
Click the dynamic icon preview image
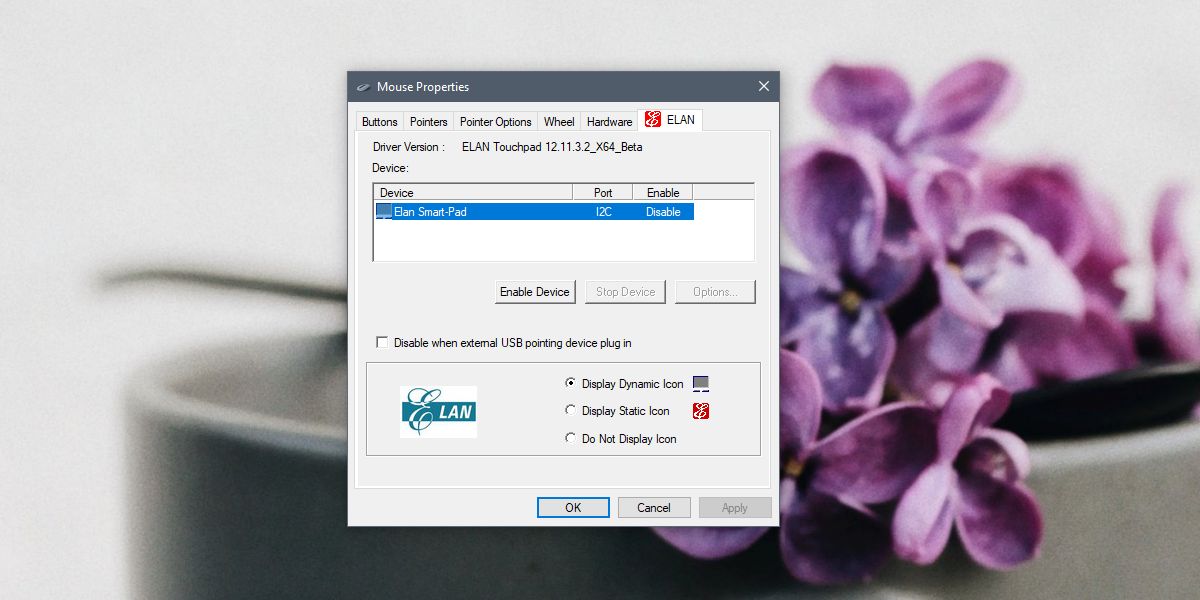click(701, 384)
